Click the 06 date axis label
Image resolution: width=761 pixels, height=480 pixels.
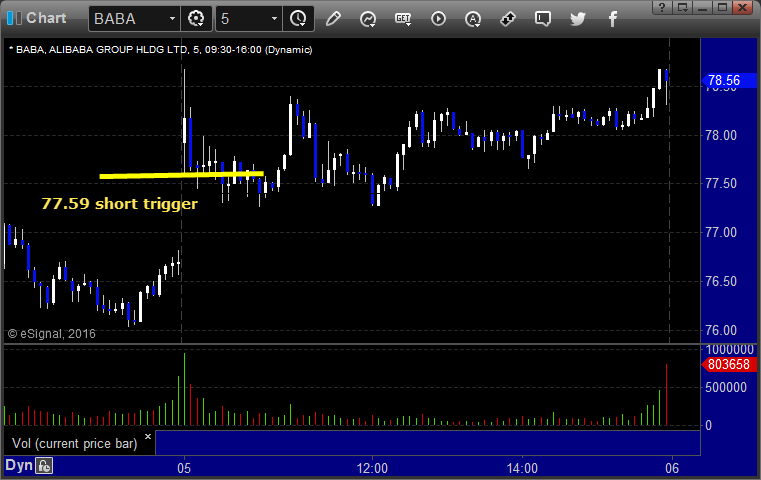click(672, 468)
